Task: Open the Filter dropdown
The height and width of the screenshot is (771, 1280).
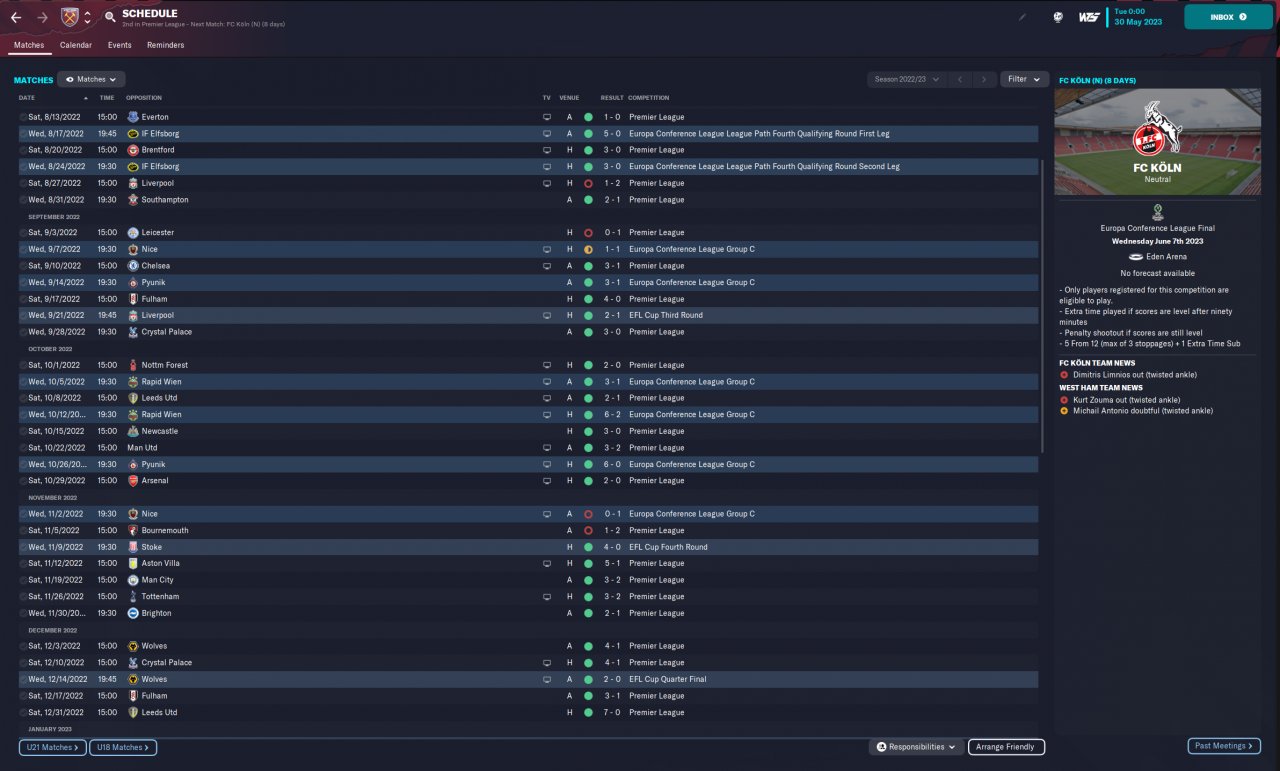Action: point(1024,79)
